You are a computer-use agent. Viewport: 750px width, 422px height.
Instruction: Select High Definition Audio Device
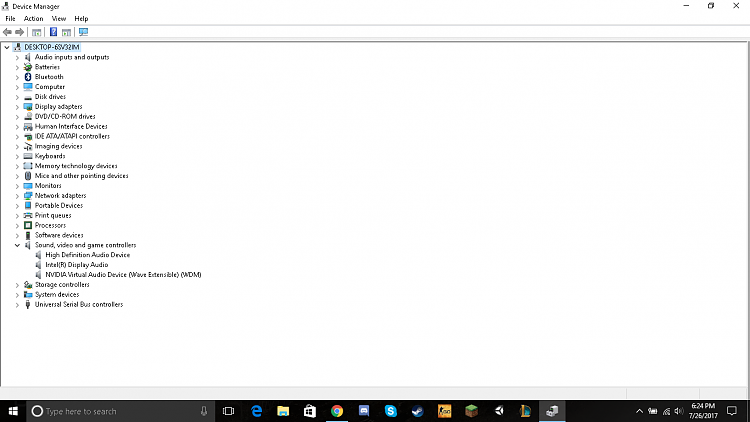(x=87, y=255)
